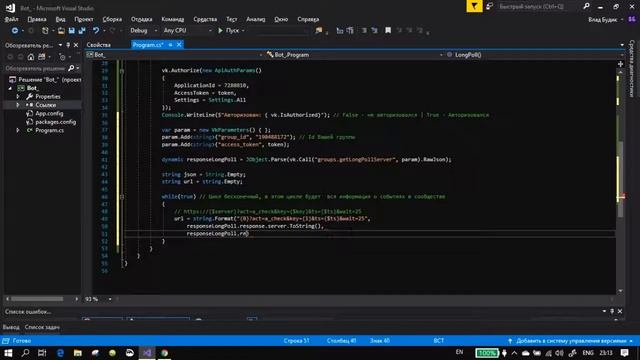Click the Home icon in Solution Explorer
640x360 pixels.
(31, 57)
